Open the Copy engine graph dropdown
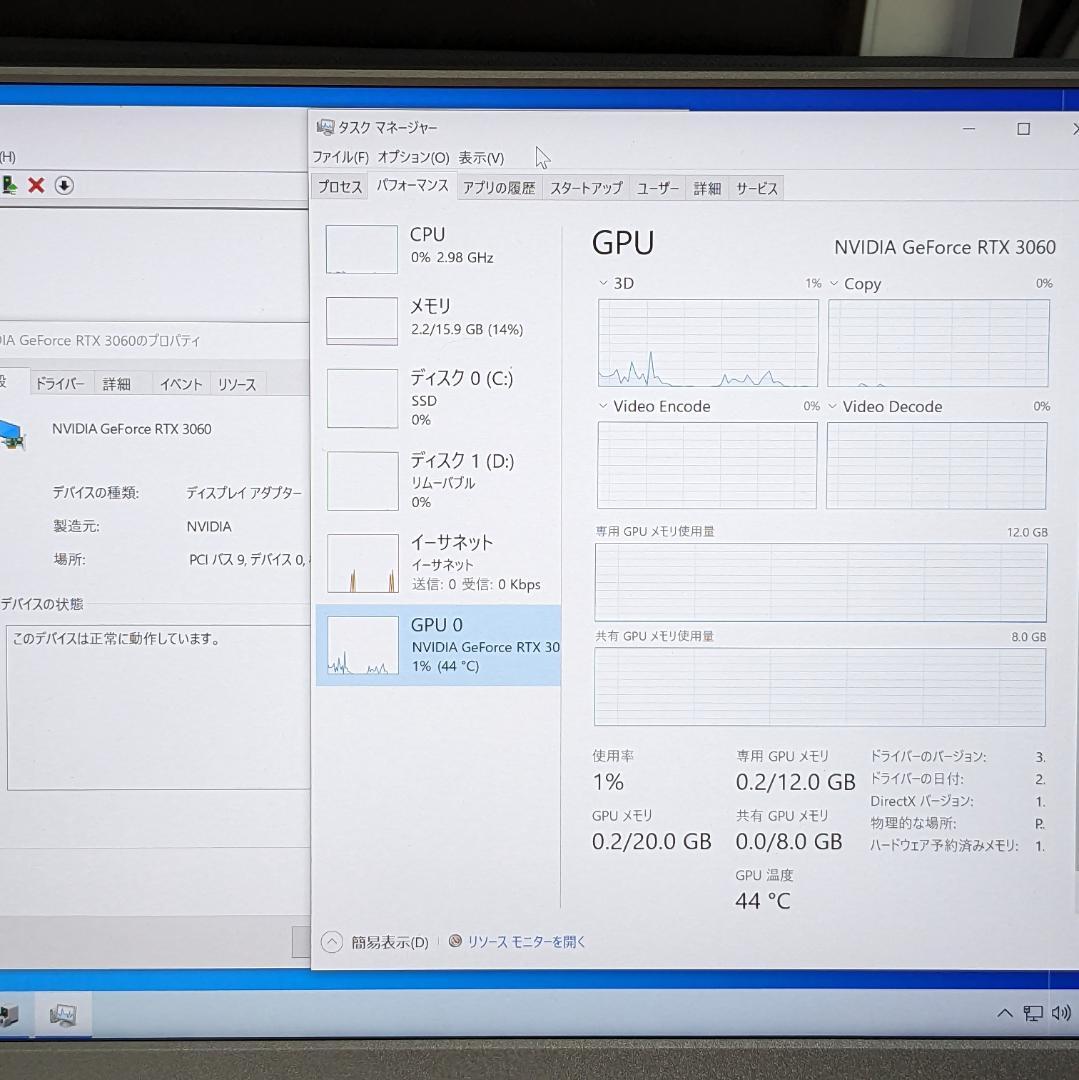 [834, 284]
